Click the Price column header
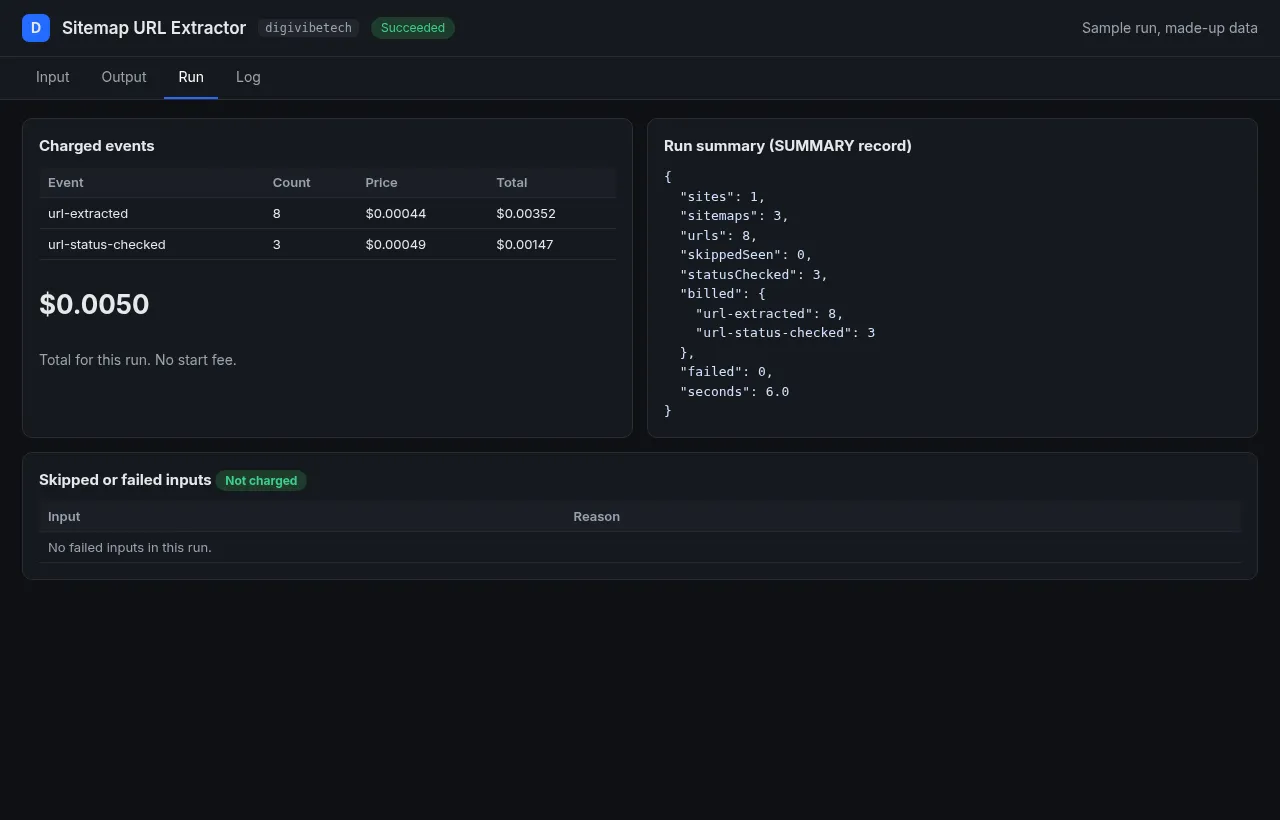Viewport: 1280px width, 820px height. coord(381,183)
